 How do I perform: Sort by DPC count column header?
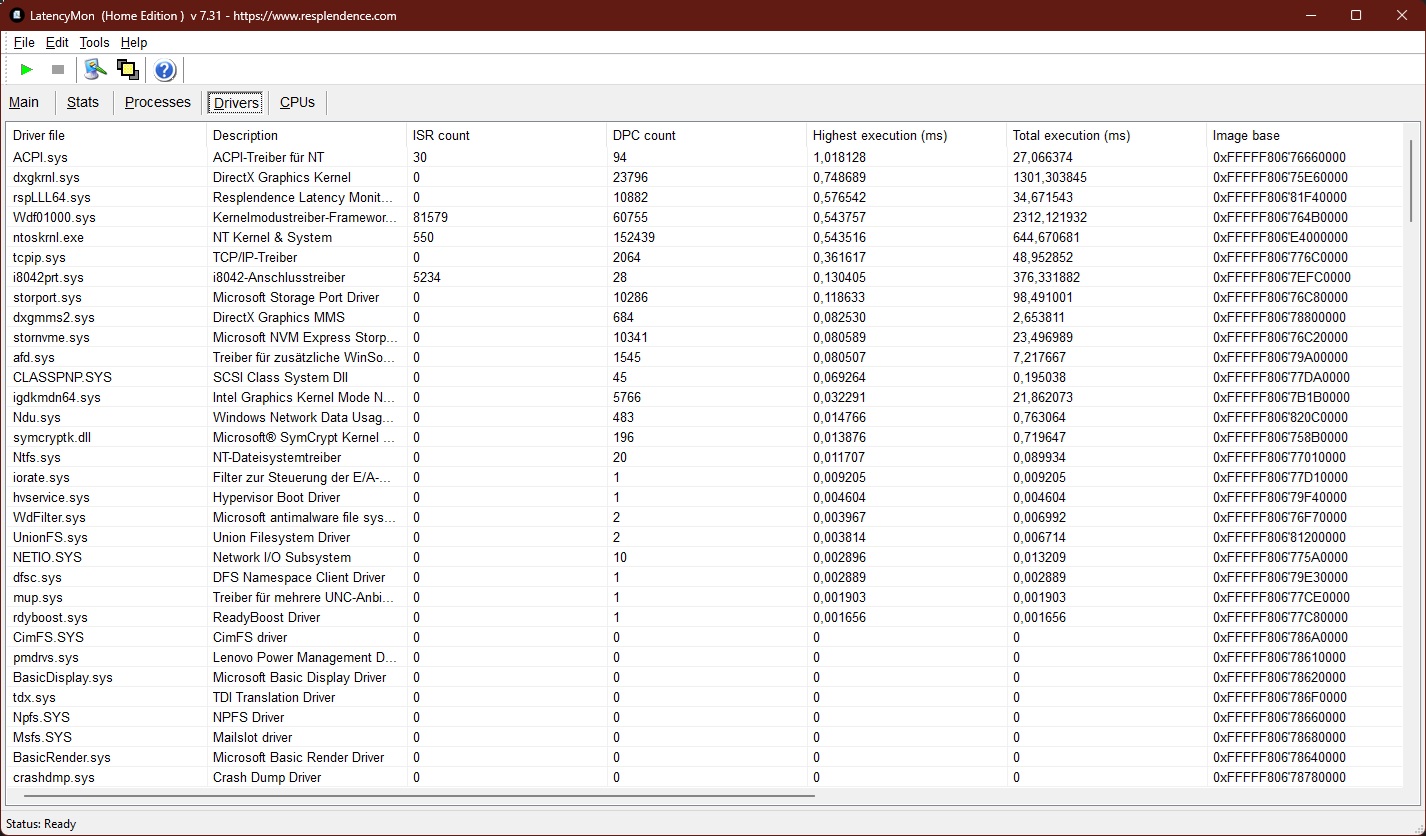[706, 135]
